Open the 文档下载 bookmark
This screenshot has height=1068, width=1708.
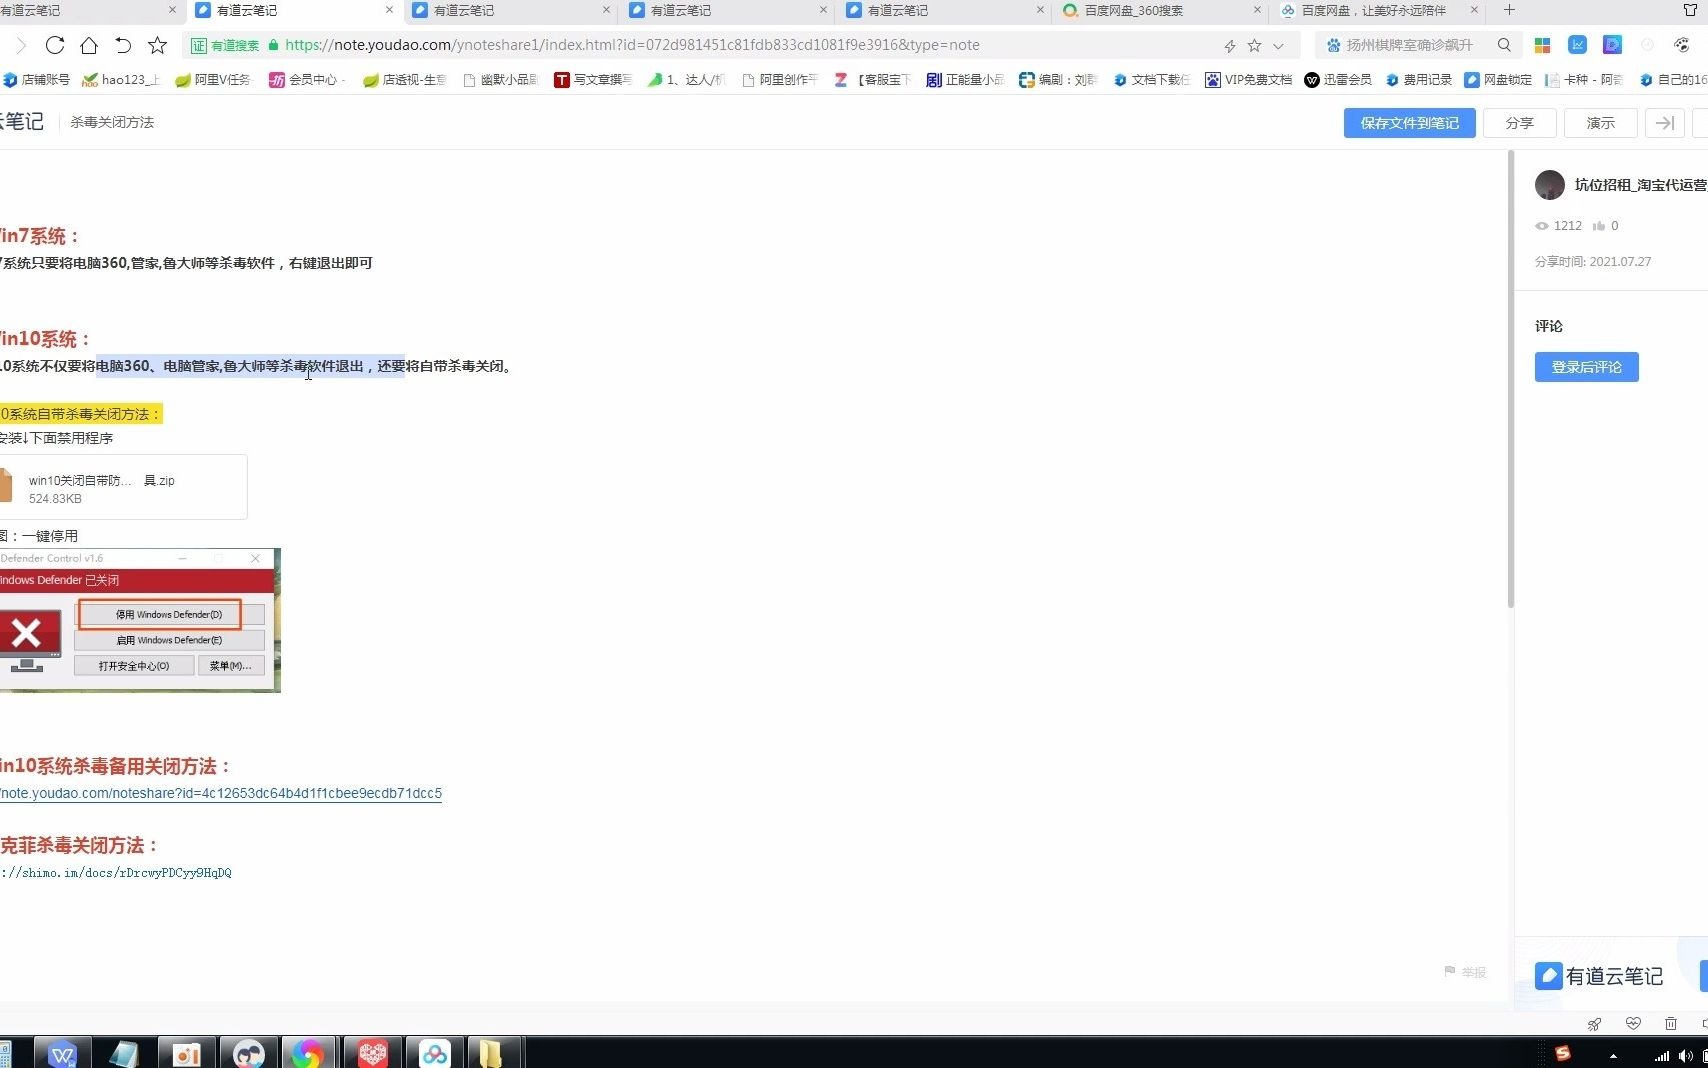click(1152, 80)
